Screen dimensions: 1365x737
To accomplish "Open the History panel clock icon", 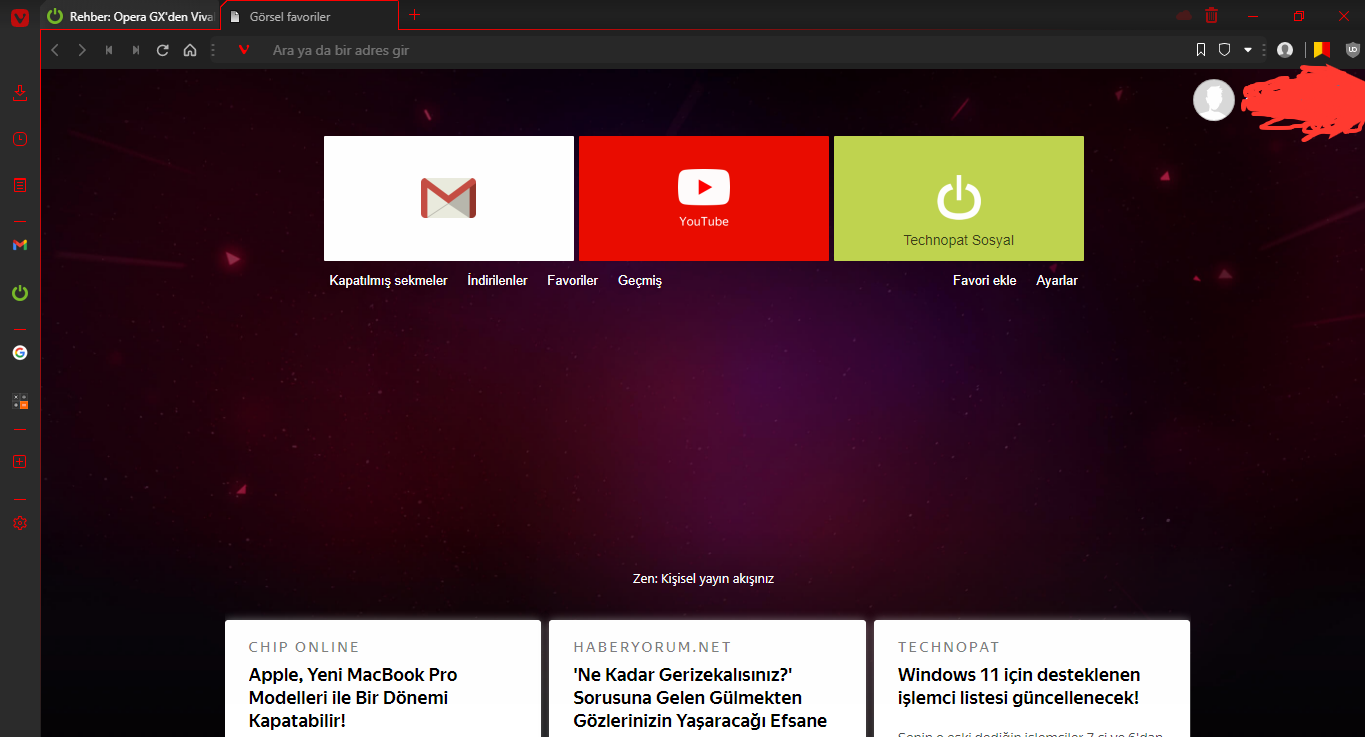I will (20, 139).
